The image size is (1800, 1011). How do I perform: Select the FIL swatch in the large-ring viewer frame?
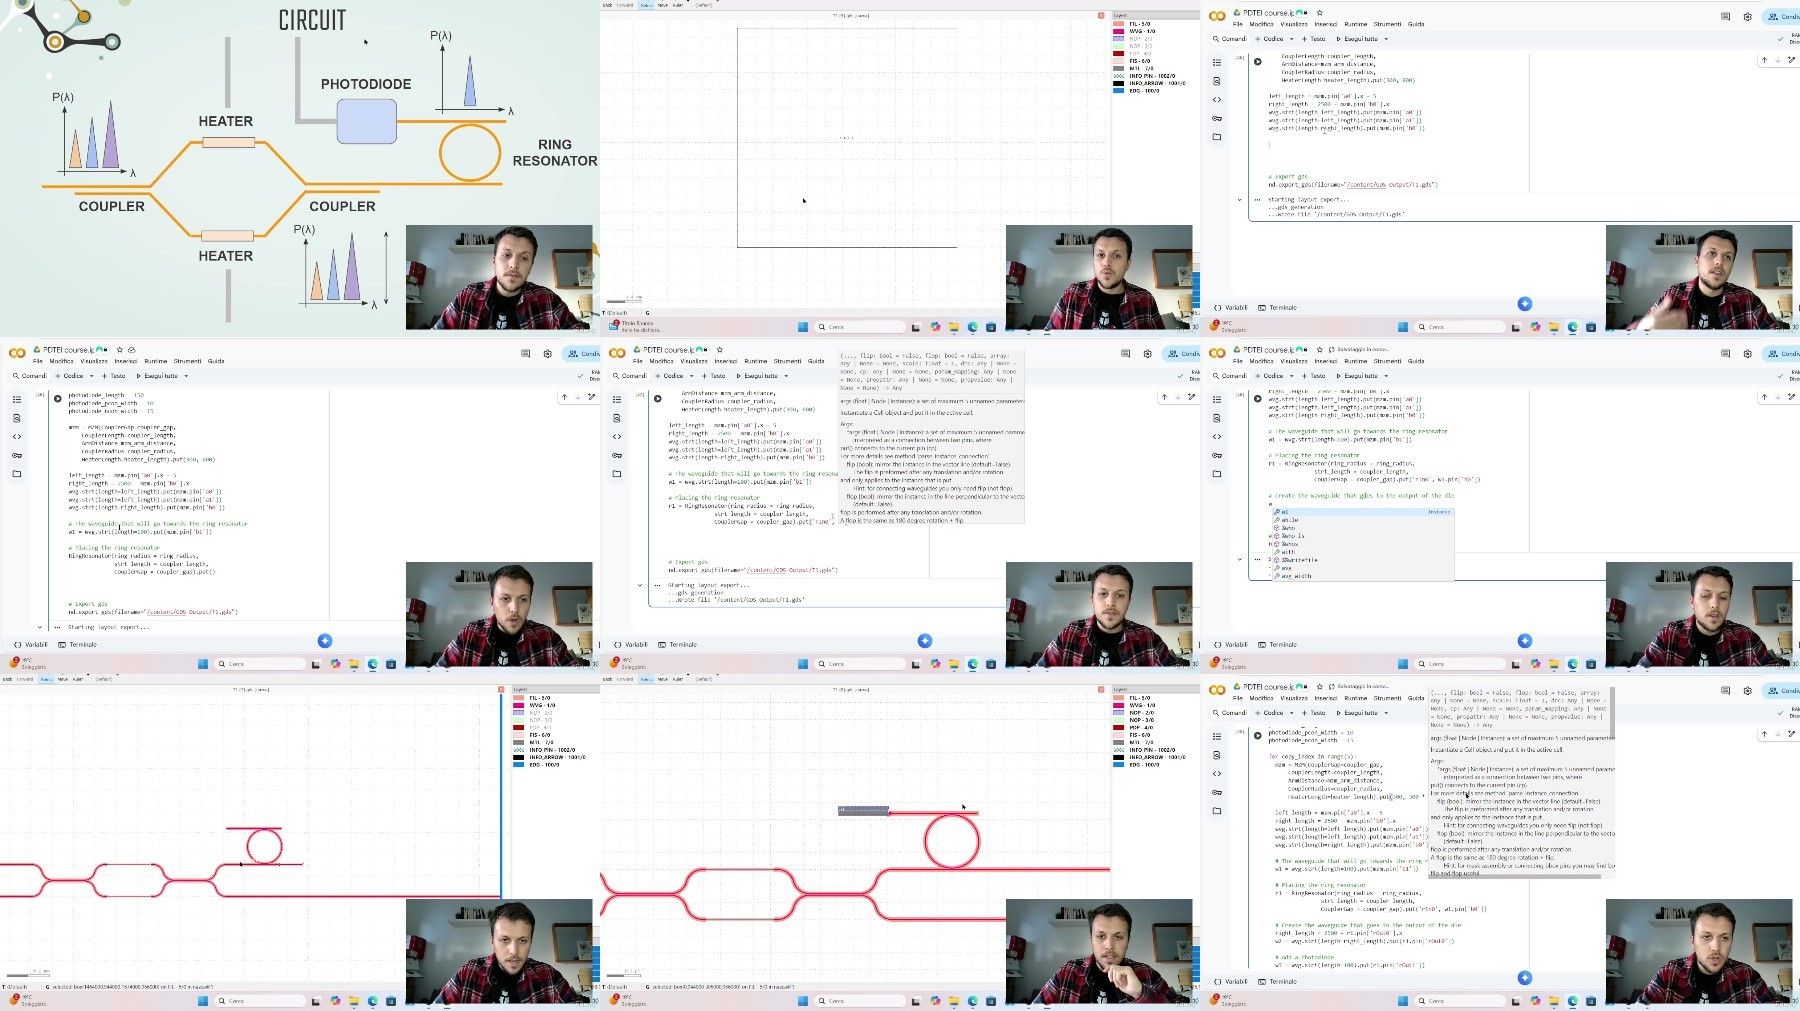pos(1119,698)
